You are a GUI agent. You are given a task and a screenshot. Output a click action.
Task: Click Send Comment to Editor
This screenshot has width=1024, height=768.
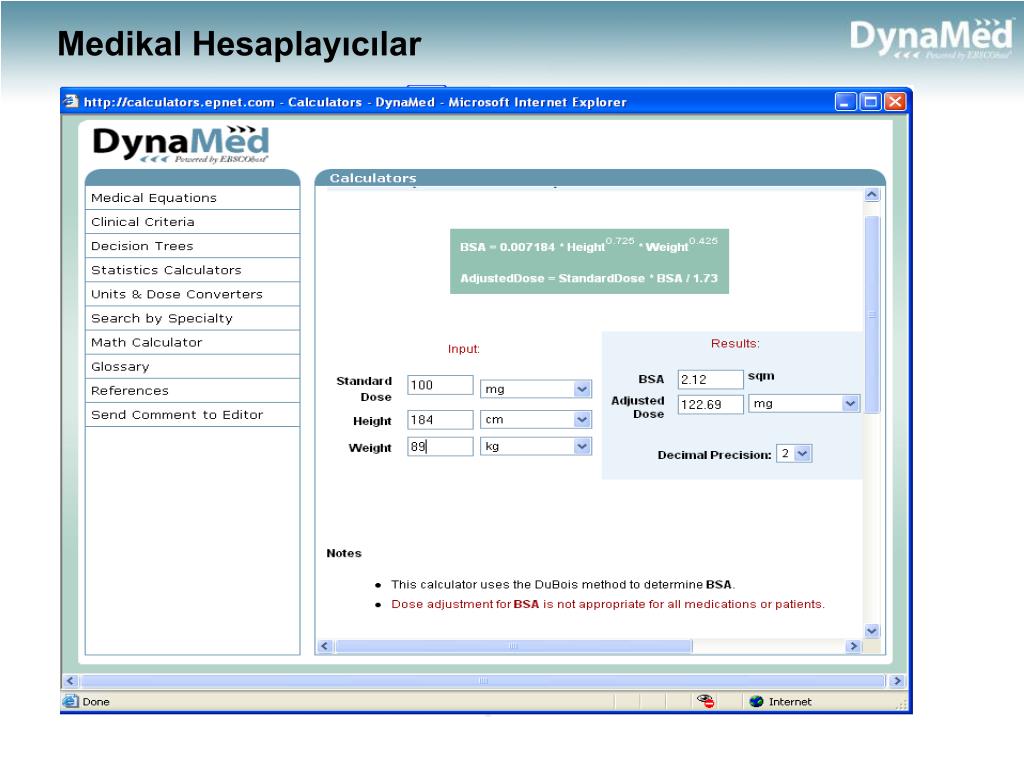click(193, 415)
